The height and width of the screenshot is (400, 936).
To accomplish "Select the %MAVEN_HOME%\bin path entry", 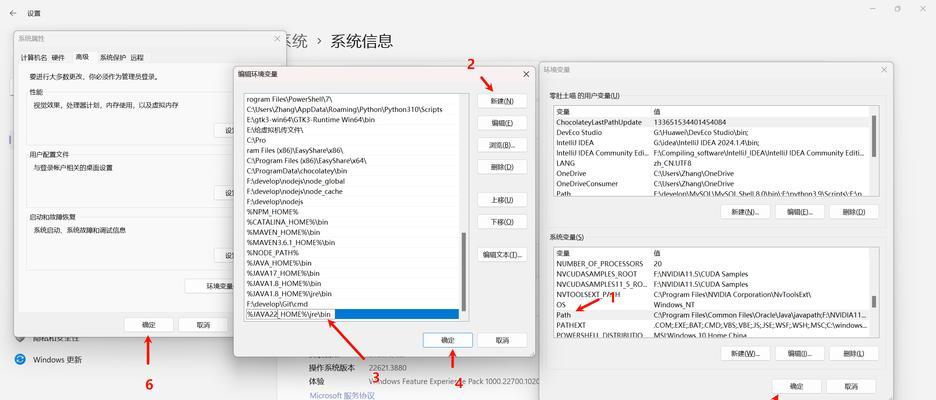I will click(x=352, y=232).
